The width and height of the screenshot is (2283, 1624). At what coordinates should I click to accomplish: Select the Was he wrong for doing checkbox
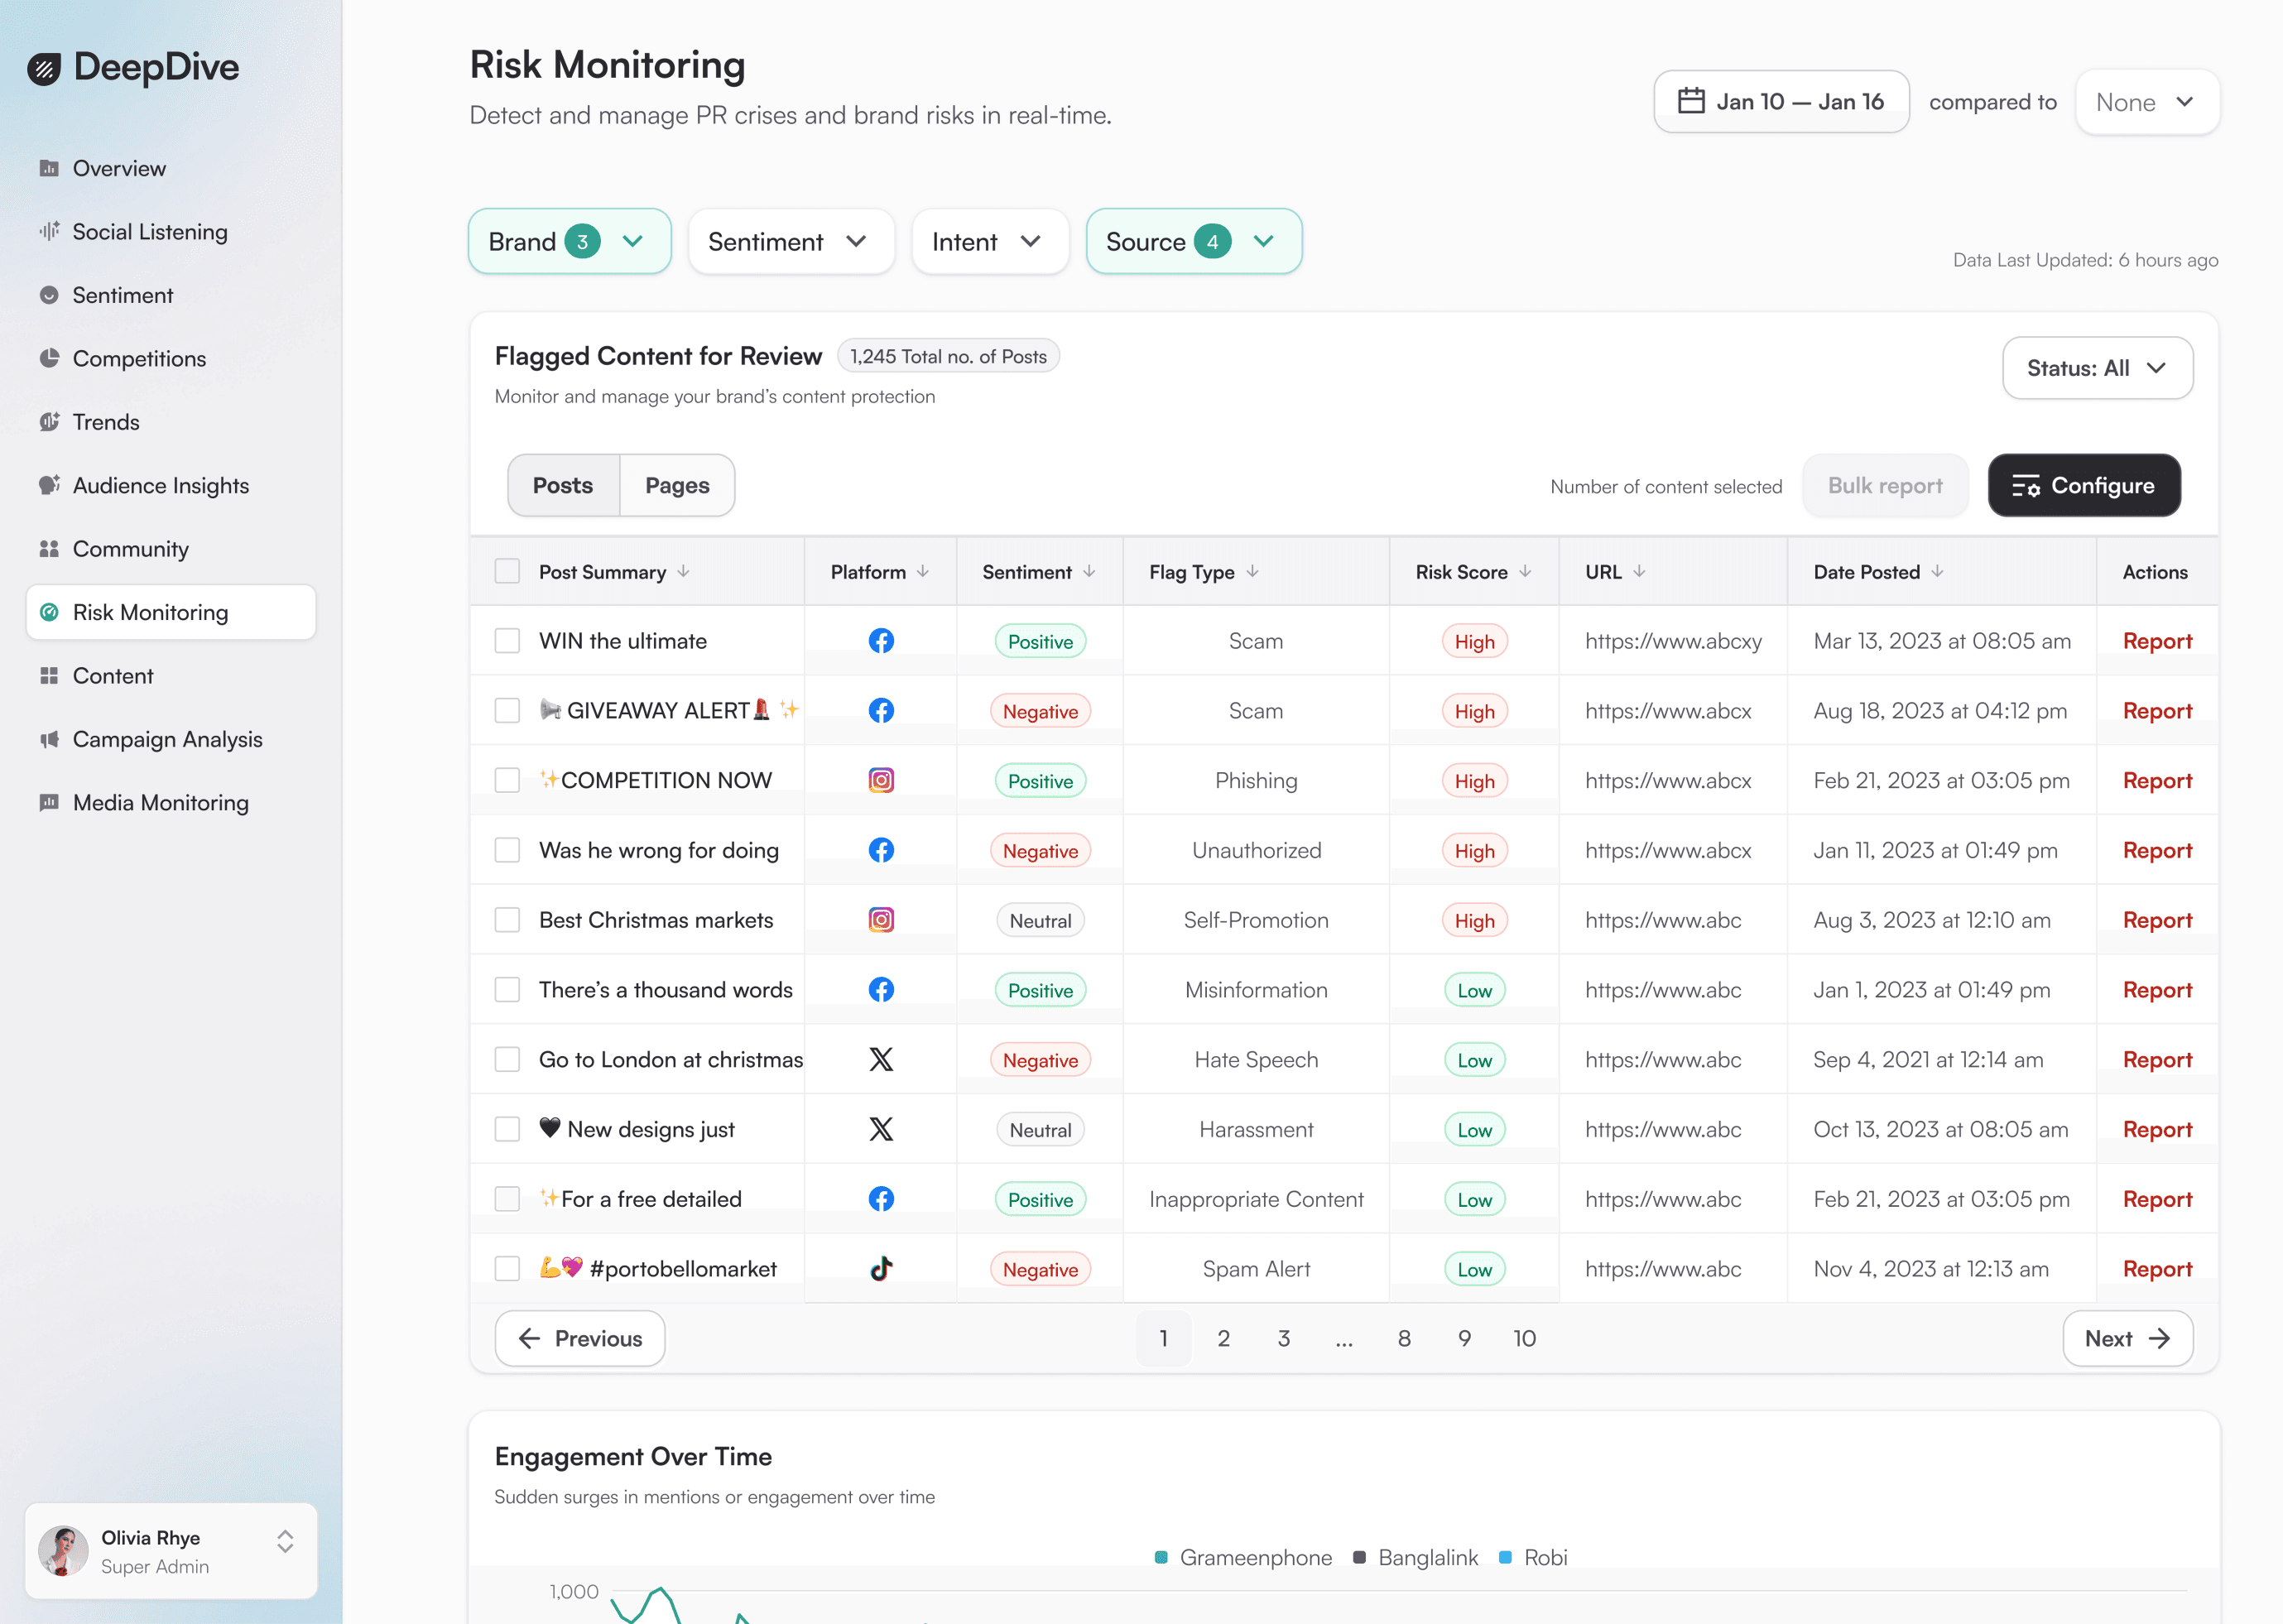coord(507,850)
